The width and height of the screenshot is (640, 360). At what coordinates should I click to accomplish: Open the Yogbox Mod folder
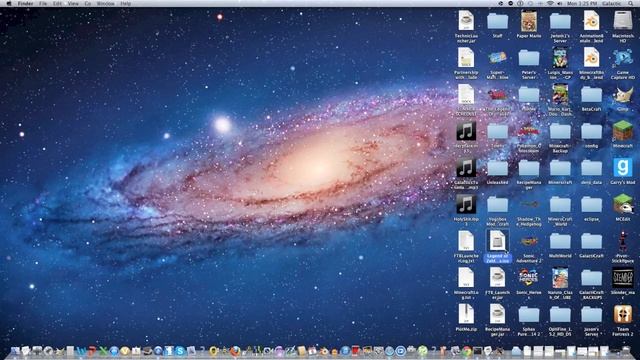point(497,204)
